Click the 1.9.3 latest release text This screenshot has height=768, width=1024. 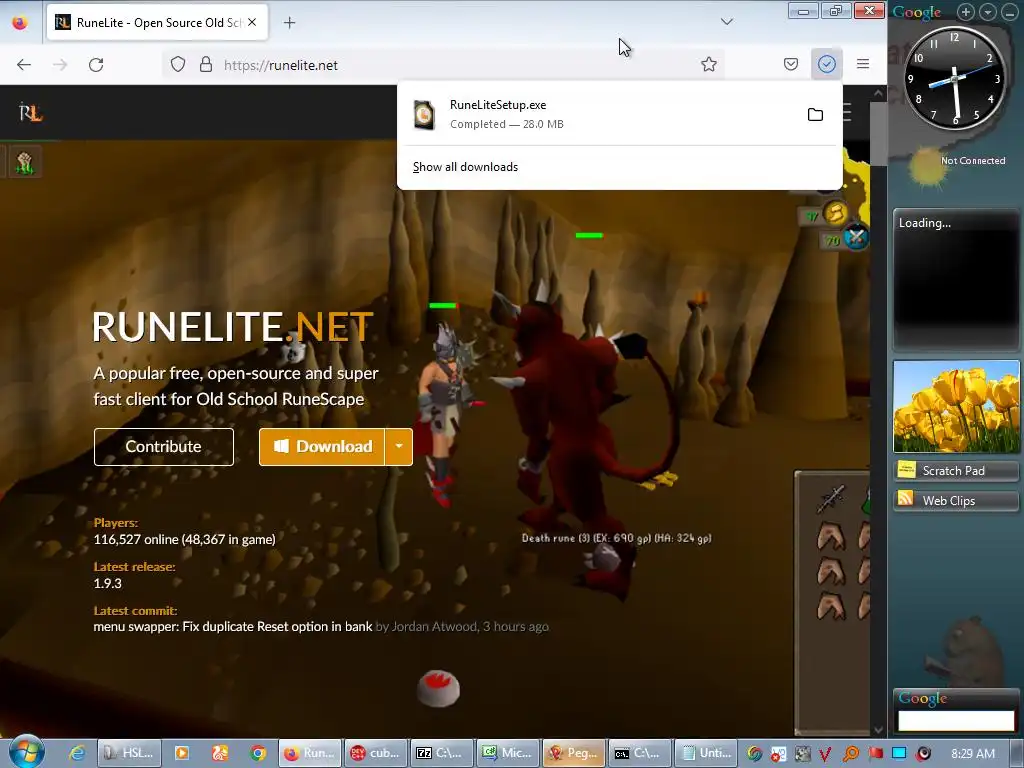108,583
